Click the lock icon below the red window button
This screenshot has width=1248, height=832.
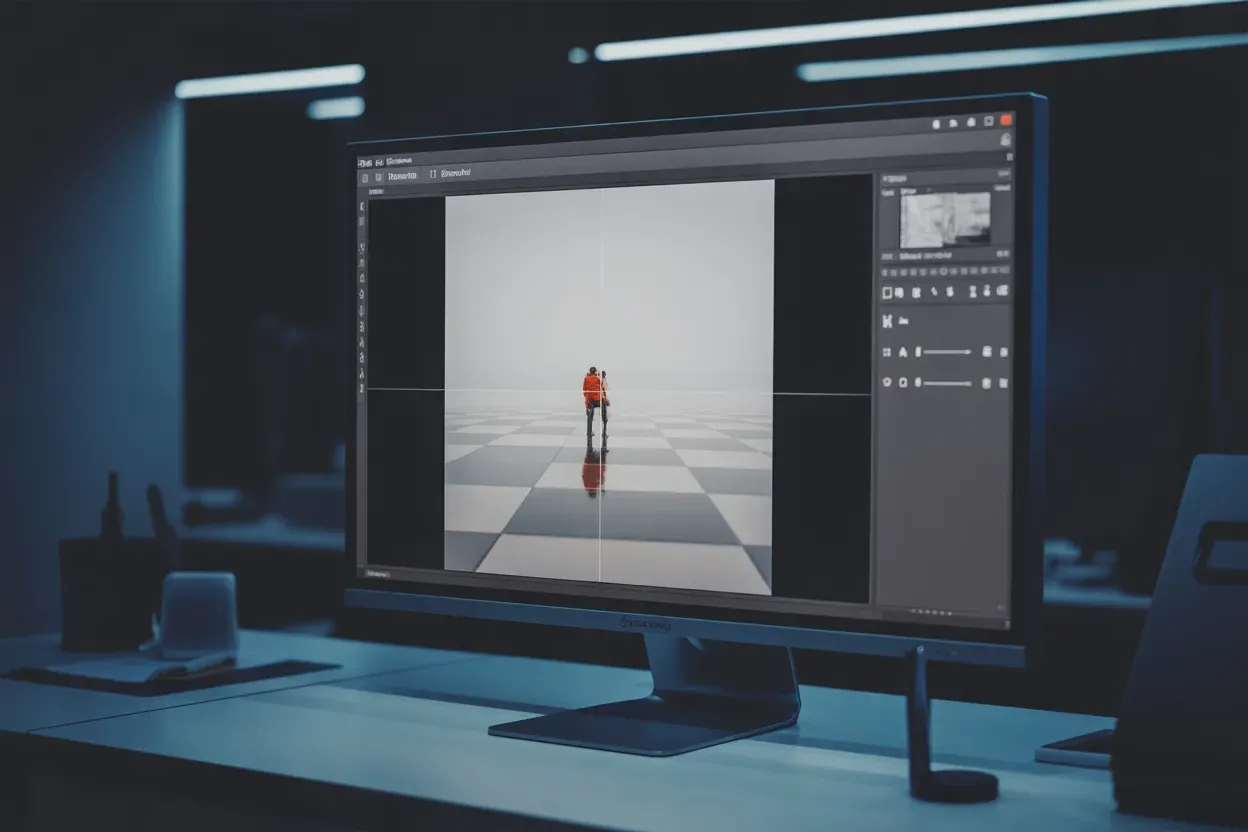pyautogui.click(x=1005, y=139)
